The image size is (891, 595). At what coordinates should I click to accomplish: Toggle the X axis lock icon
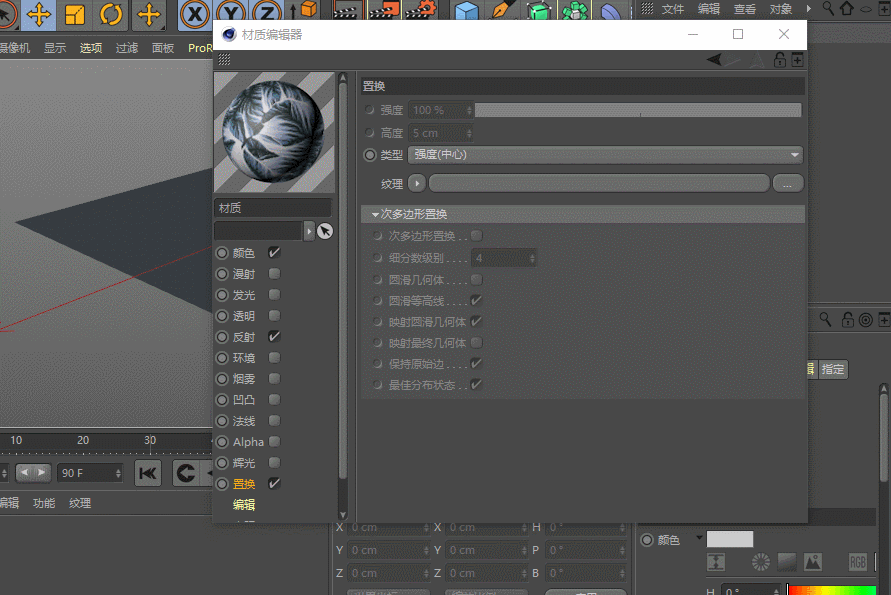point(195,14)
